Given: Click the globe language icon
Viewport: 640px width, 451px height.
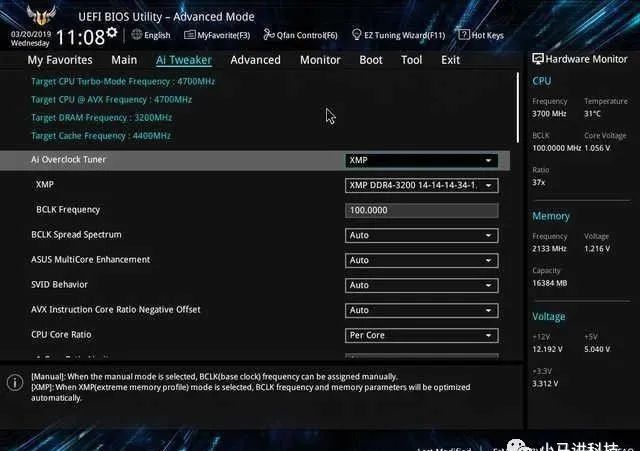Looking at the screenshot, I should [137, 35].
